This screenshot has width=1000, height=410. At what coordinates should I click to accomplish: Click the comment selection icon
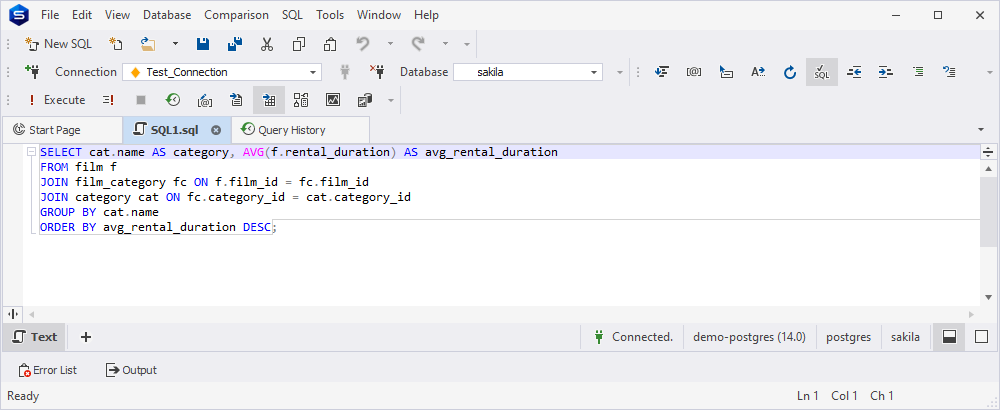coord(918,72)
